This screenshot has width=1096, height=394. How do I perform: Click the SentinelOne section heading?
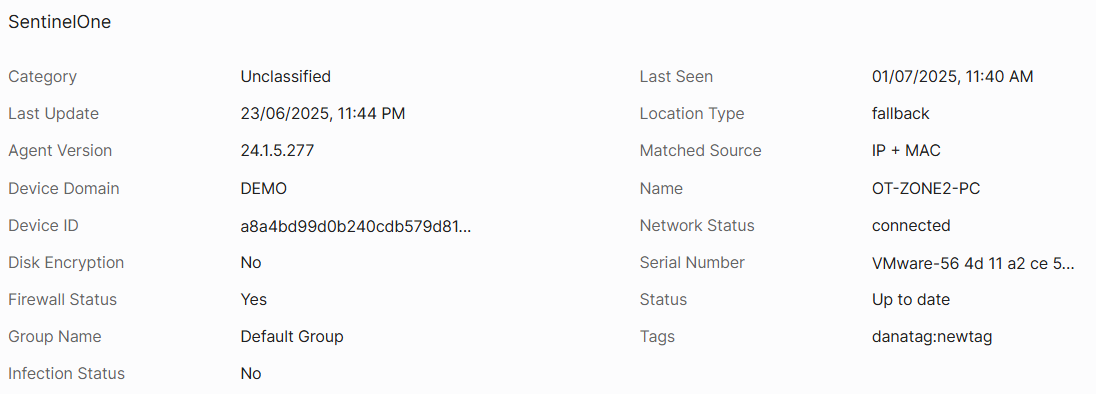point(59,22)
